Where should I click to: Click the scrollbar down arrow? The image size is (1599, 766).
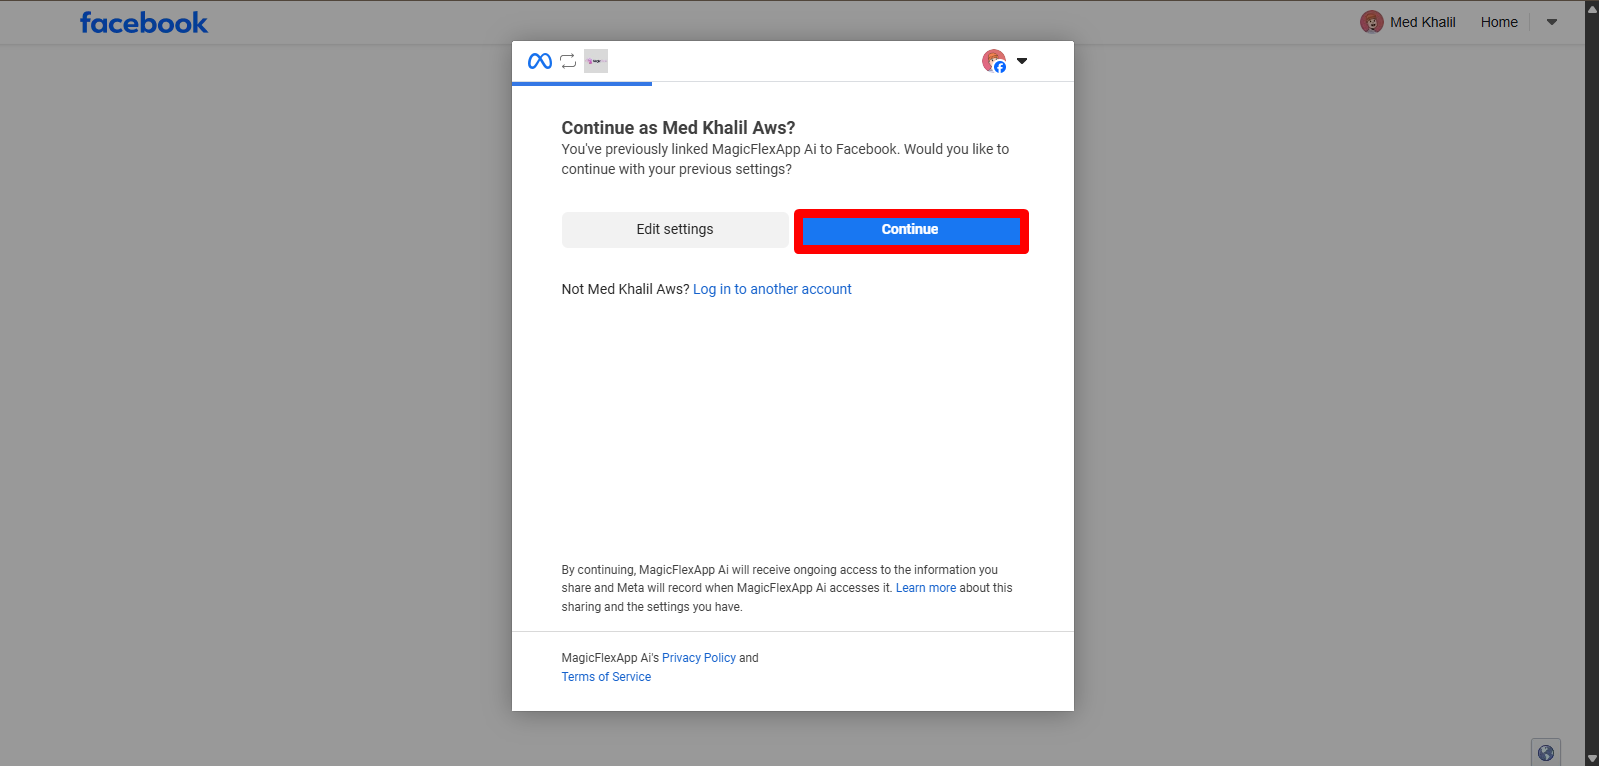click(x=1592, y=759)
